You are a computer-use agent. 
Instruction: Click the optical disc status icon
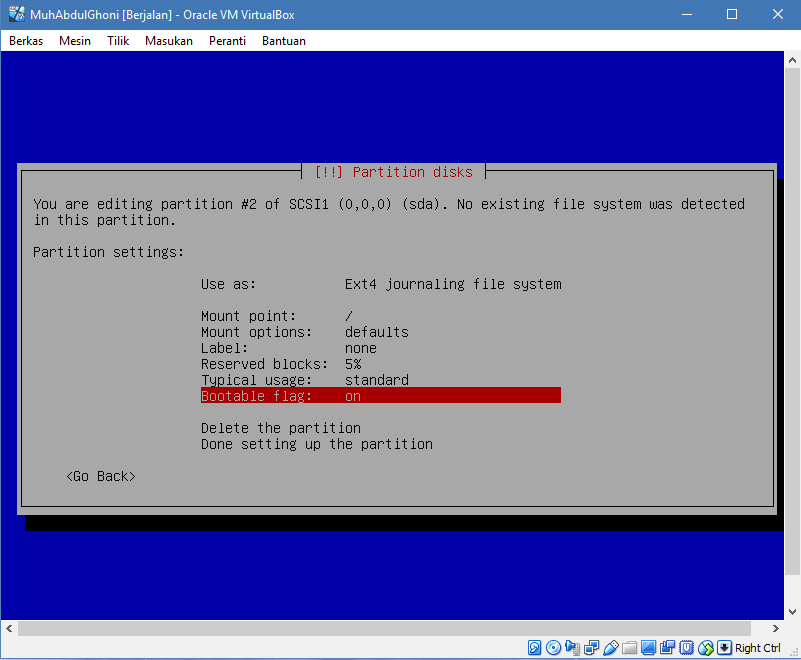(553, 648)
